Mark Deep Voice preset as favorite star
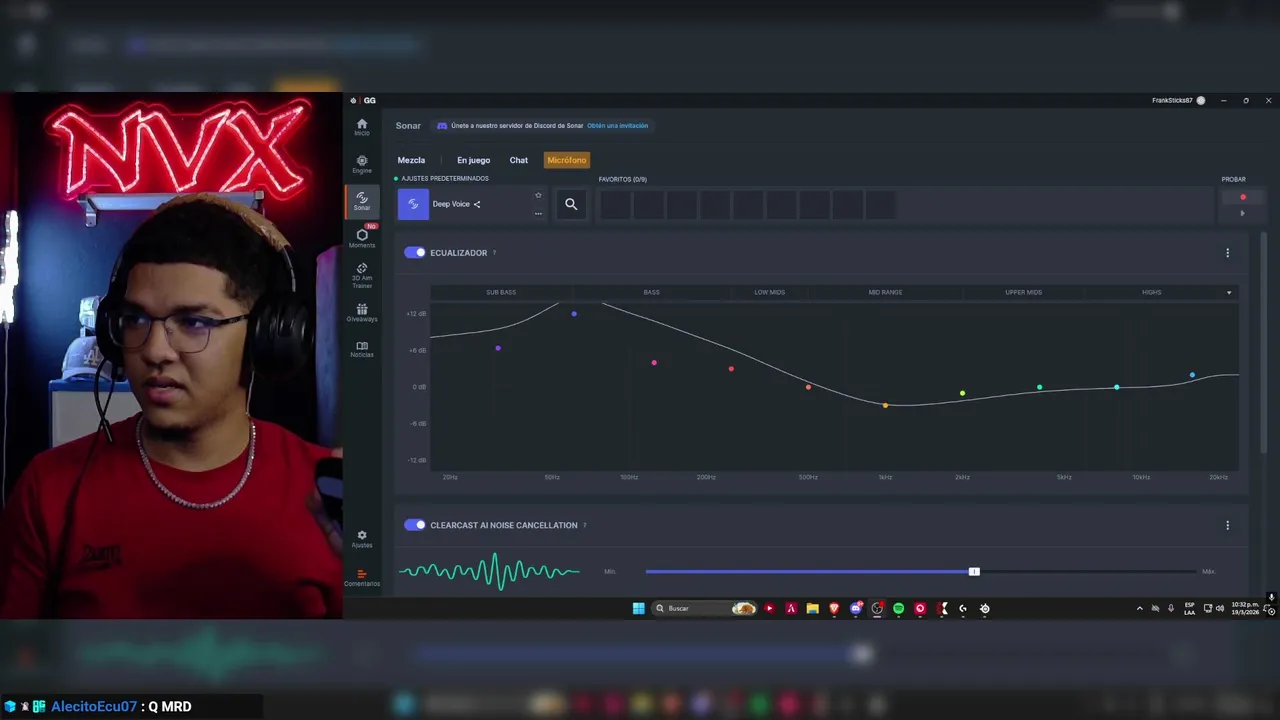 [x=538, y=195]
